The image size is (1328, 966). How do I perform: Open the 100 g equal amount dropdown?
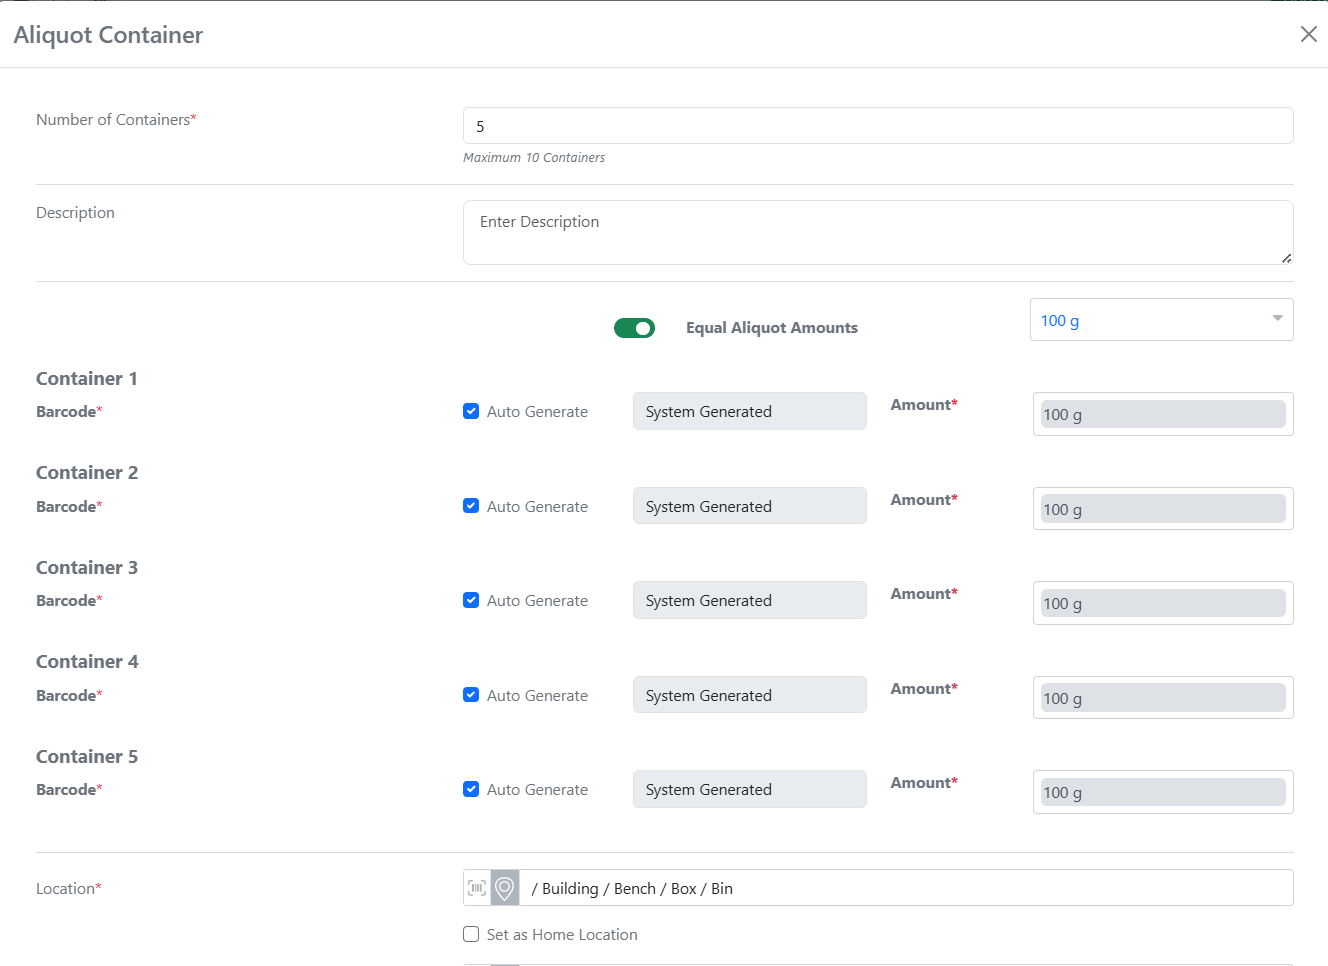tap(1150, 320)
